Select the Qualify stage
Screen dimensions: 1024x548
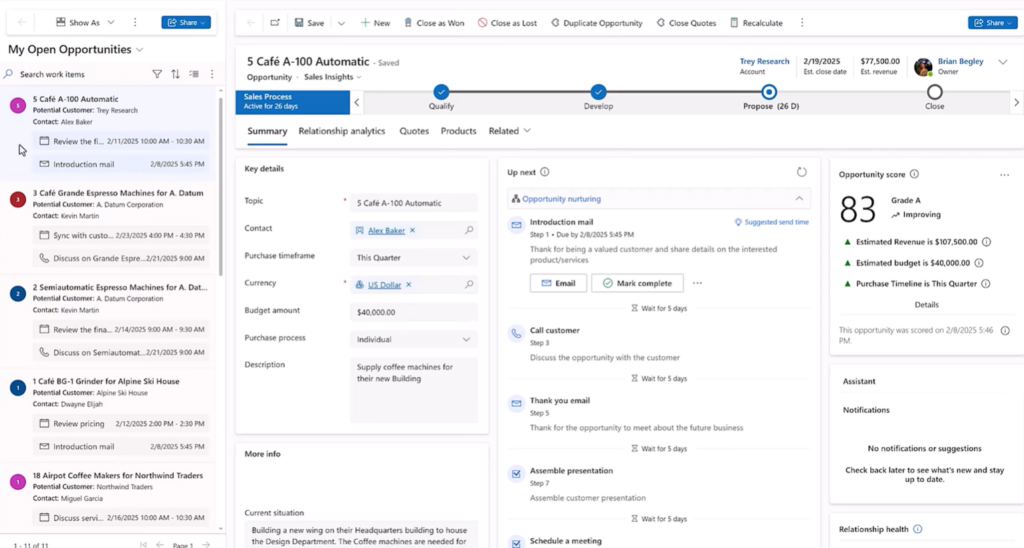tap(441, 92)
